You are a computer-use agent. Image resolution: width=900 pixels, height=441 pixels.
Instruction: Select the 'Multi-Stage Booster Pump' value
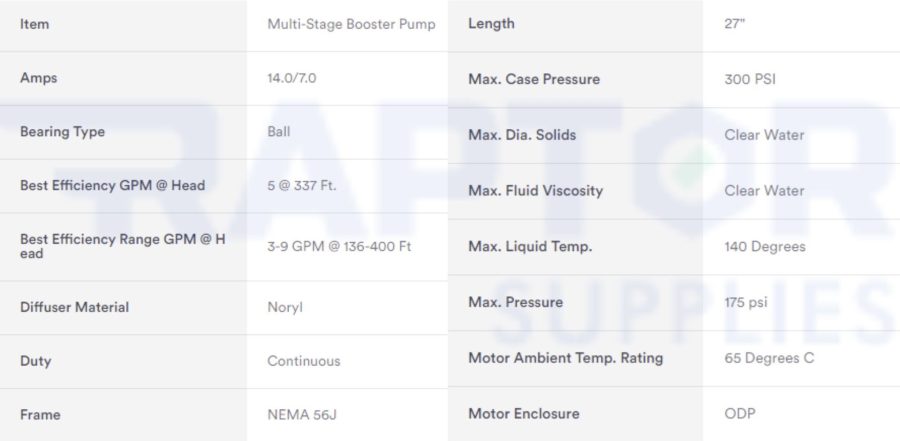pos(351,24)
